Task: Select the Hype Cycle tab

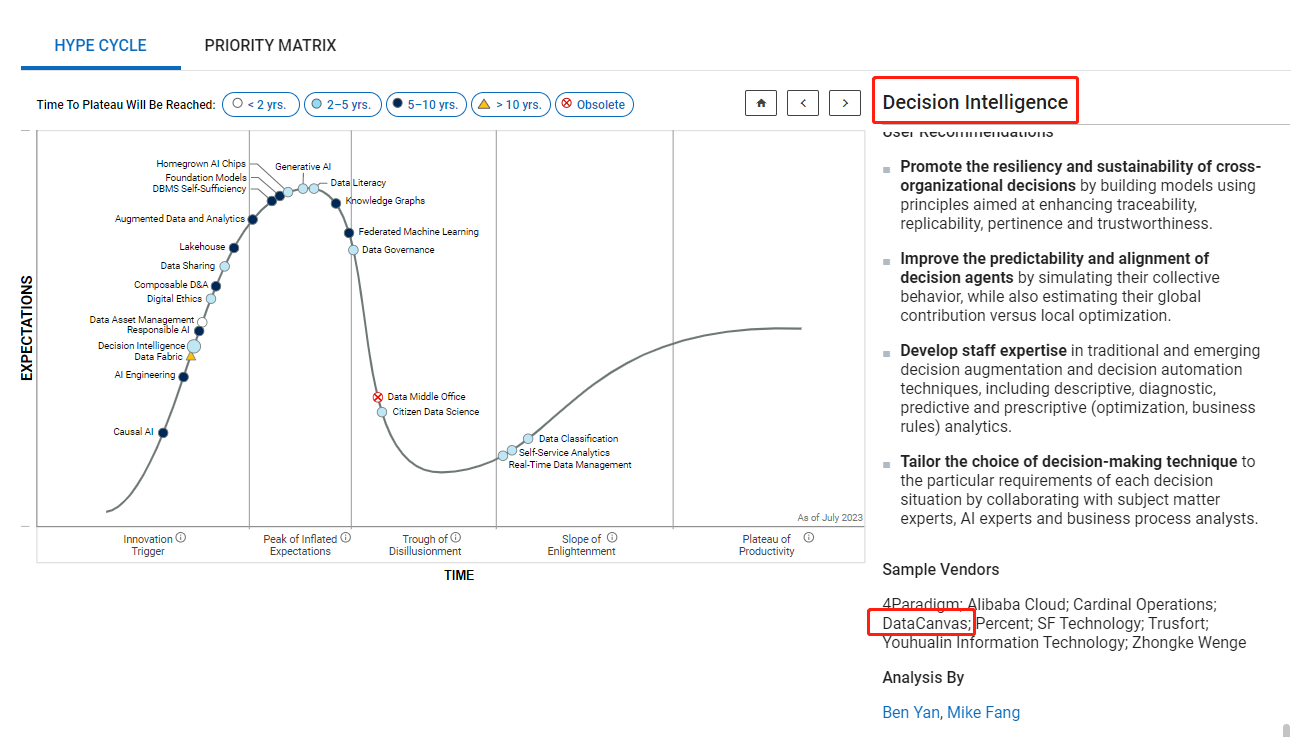Action: pos(100,45)
